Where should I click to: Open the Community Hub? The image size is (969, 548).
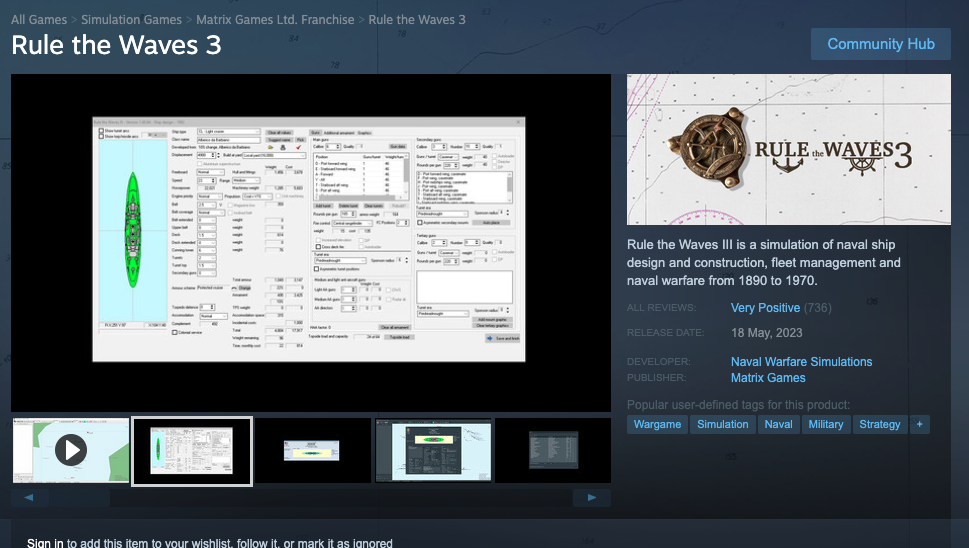(881, 44)
